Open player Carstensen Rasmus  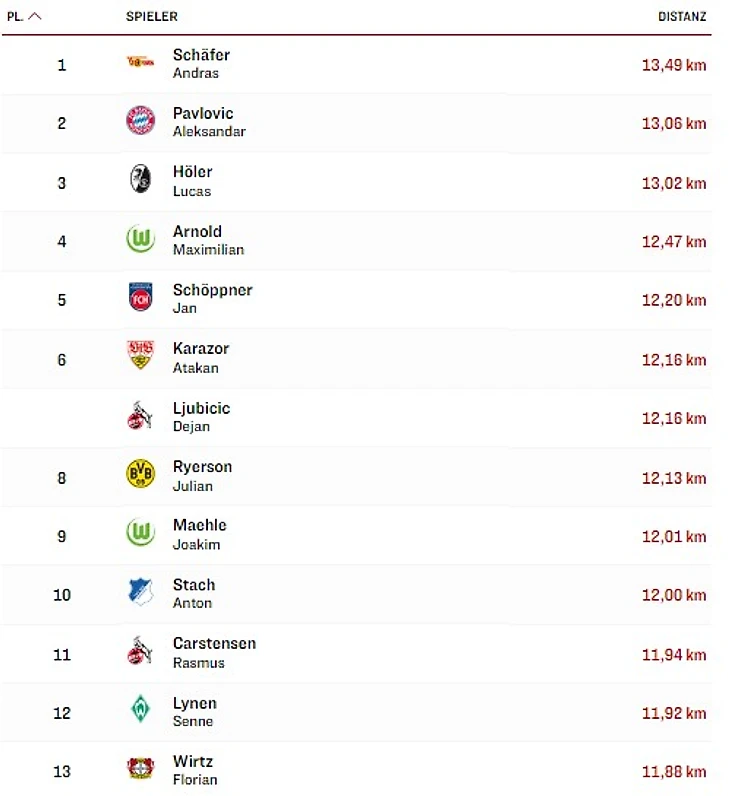(x=214, y=652)
